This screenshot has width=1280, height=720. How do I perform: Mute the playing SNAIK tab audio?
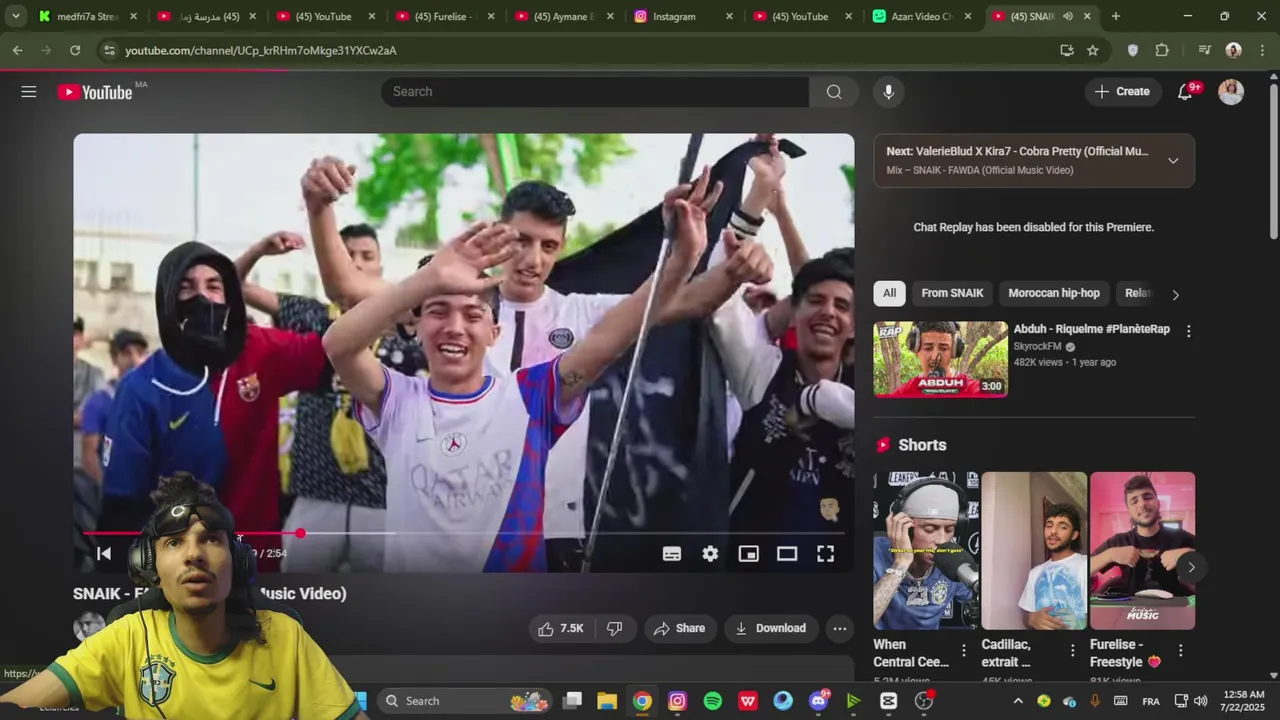click(x=1068, y=16)
